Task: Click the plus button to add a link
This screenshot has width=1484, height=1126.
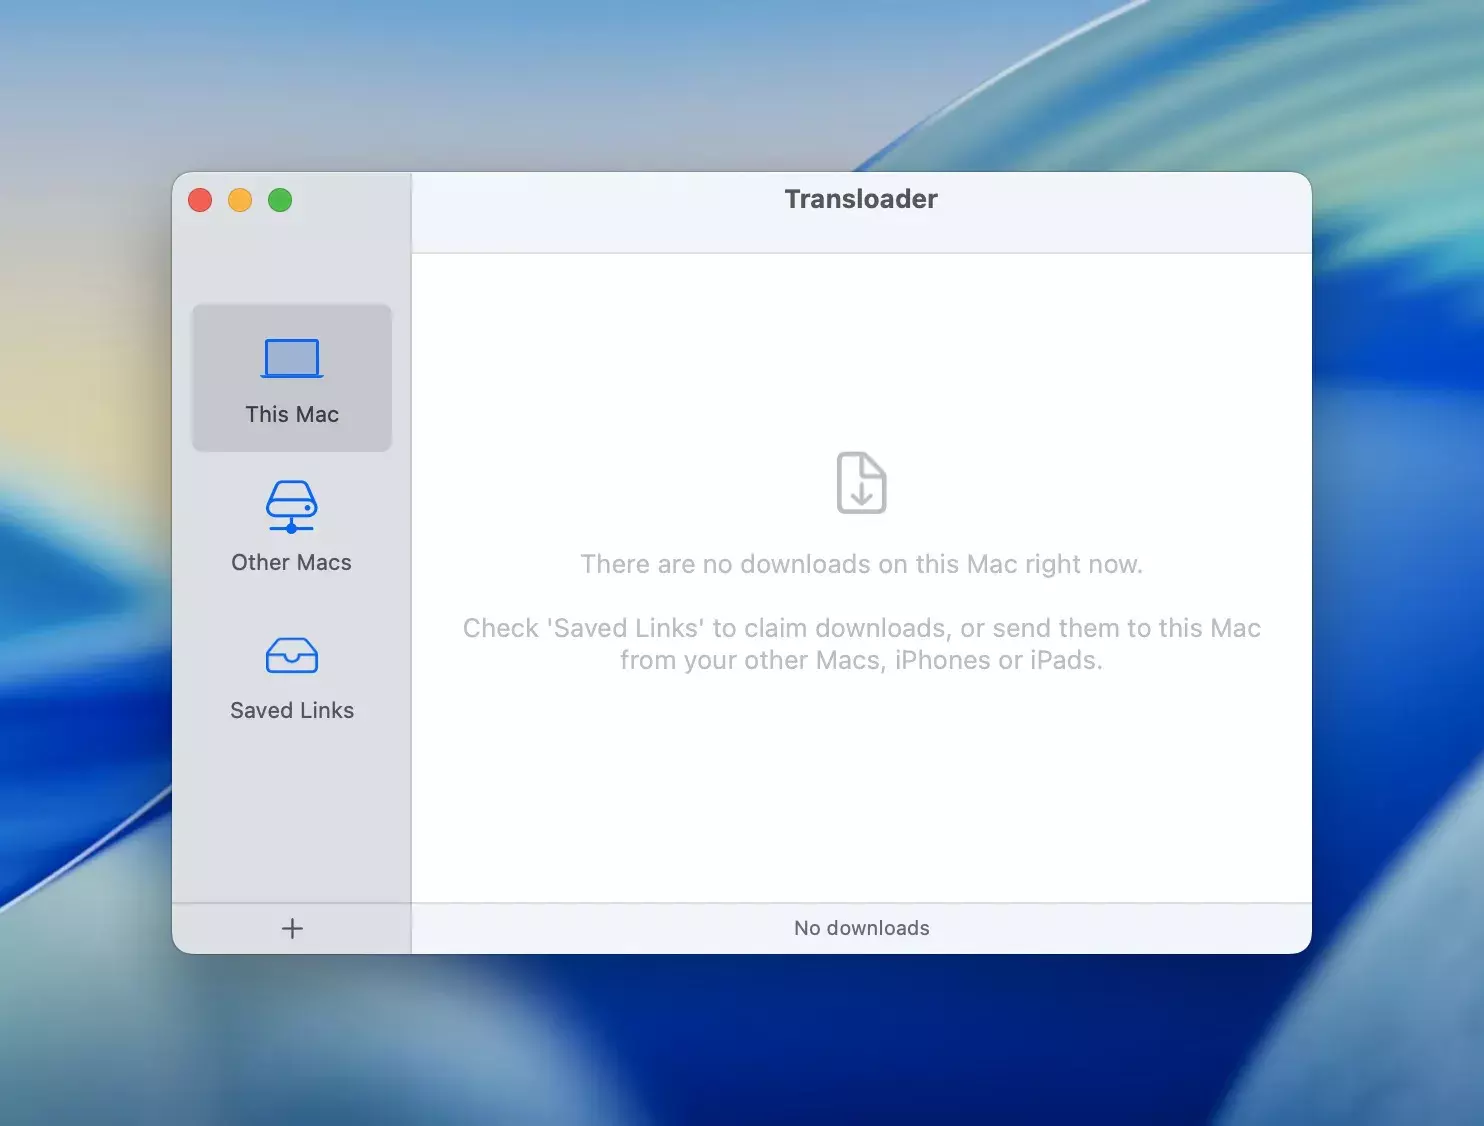Action: tap(292, 928)
